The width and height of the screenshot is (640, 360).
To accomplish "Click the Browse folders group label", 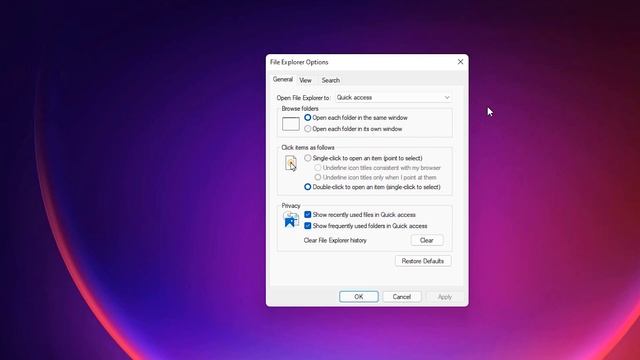I will (300, 109).
